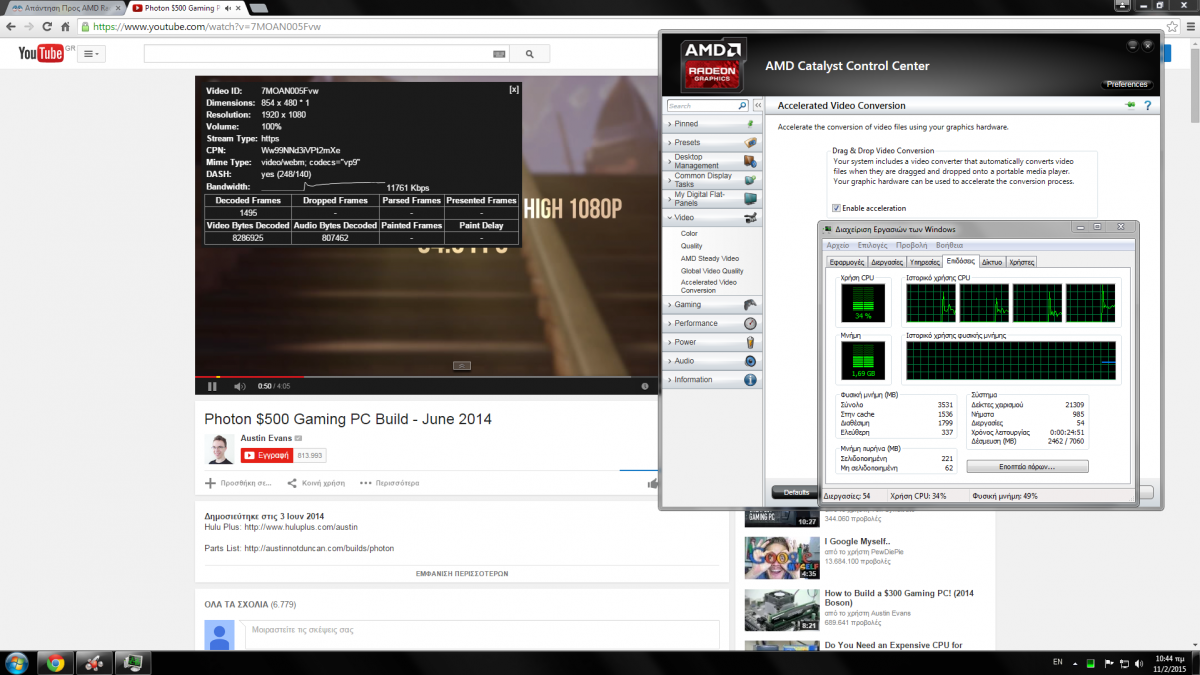Open the Austin Evans channel name link
Image resolution: width=1200 pixels, height=675 pixels.
click(265, 438)
